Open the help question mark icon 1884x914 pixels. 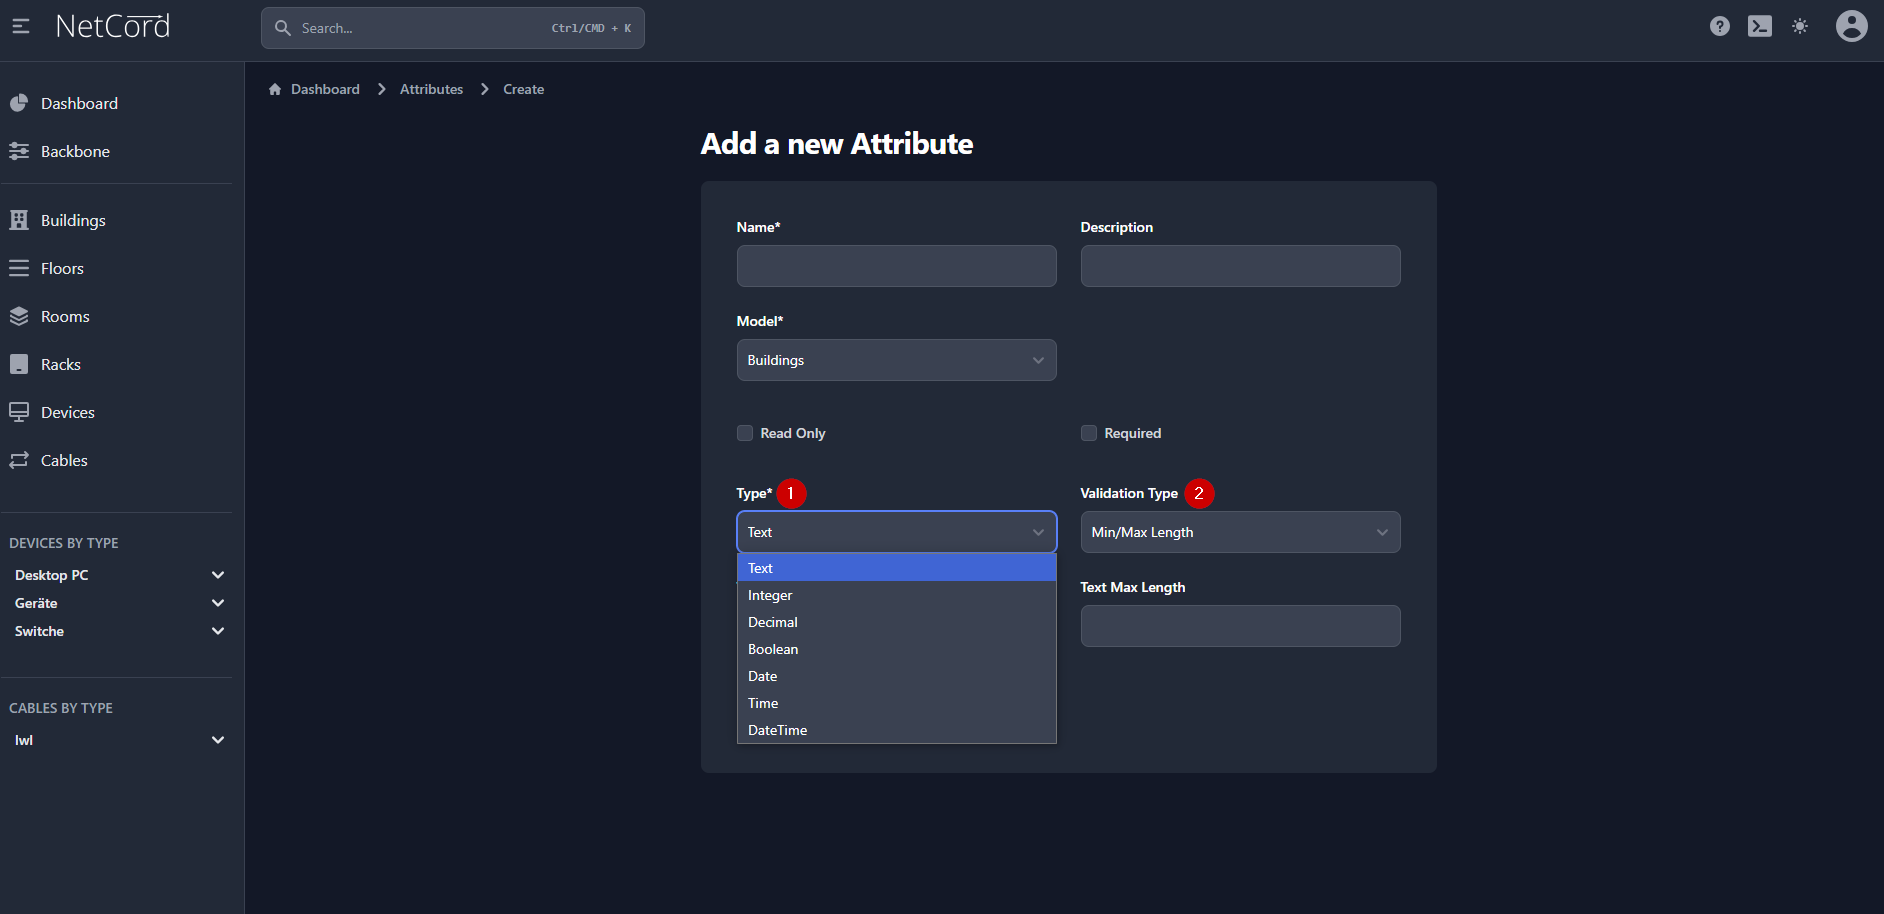pyautogui.click(x=1719, y=27)
